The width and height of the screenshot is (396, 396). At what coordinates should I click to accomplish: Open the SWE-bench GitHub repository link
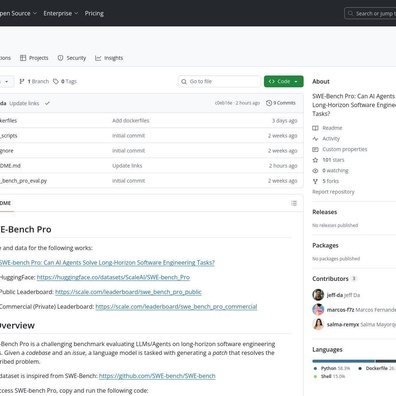click(157, 376)
